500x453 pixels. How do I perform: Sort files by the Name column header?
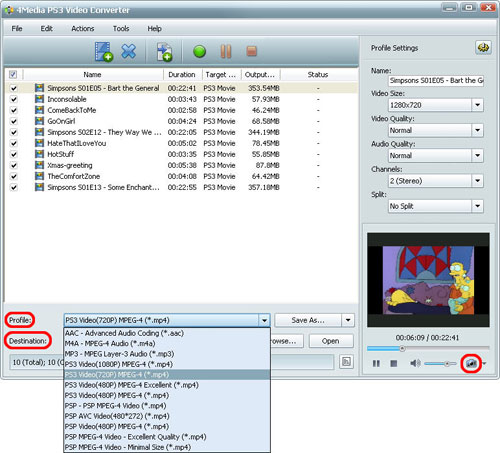[93, 75]
